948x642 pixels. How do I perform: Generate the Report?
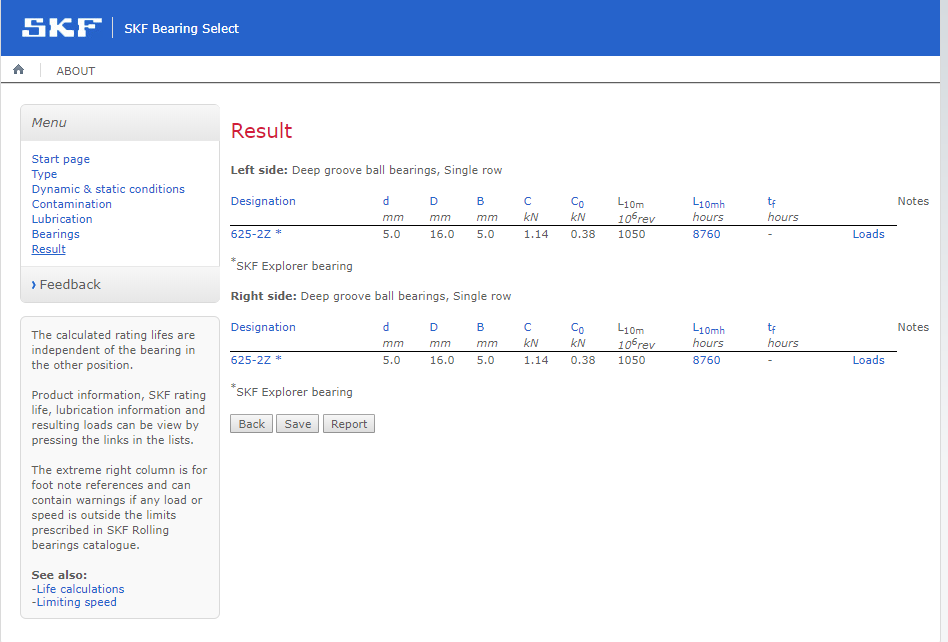349,424
